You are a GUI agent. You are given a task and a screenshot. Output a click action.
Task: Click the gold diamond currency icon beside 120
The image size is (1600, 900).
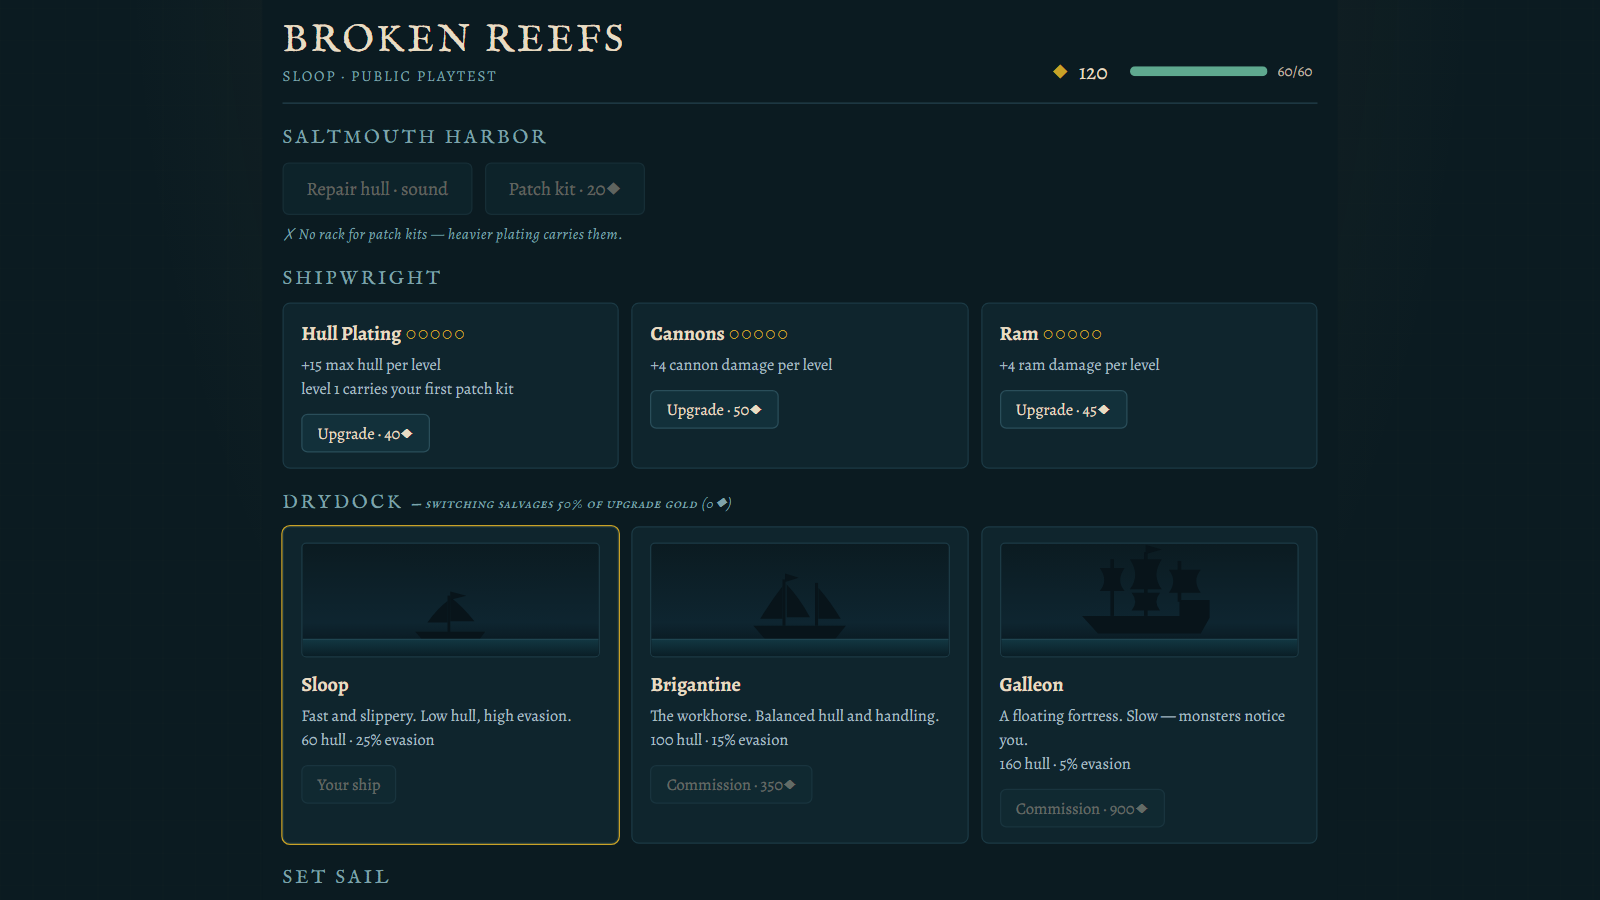click(1060, 72)
